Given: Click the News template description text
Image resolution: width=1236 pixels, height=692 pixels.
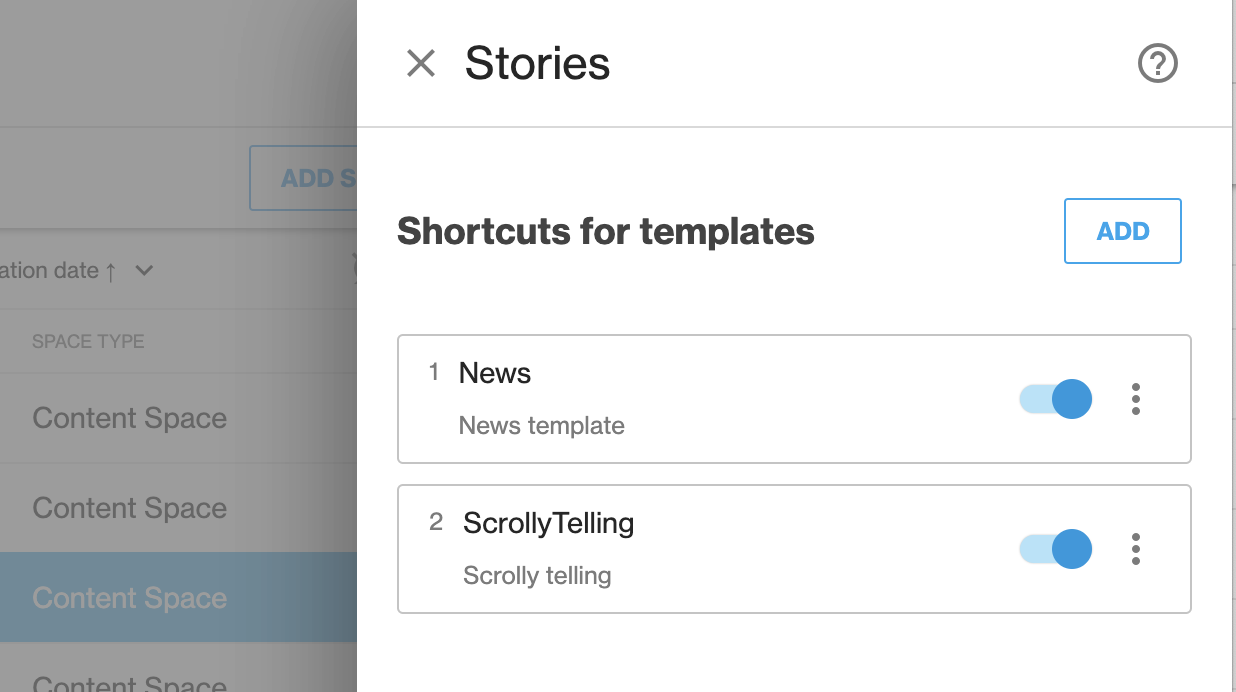Looking at the screenshot, I should click(542, 426).
